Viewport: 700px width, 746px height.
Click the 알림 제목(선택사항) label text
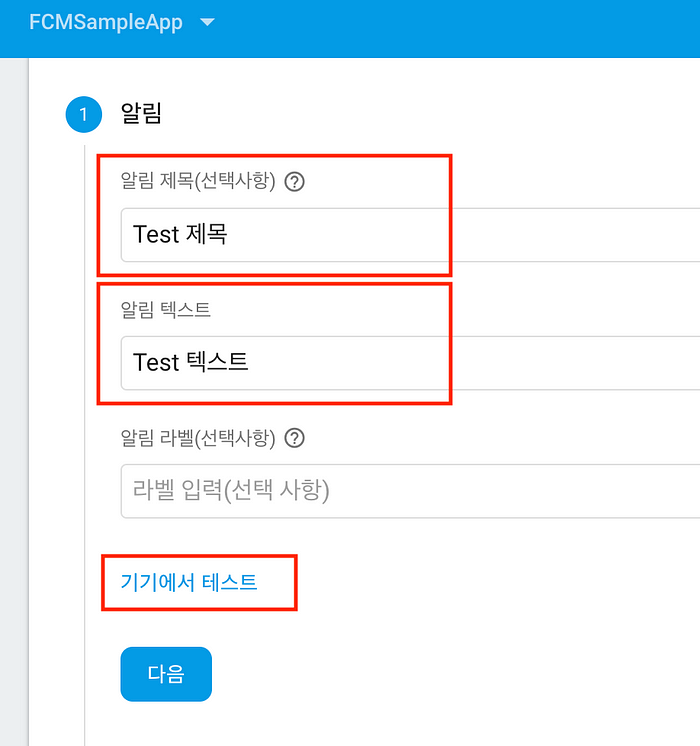coord(198,181)
